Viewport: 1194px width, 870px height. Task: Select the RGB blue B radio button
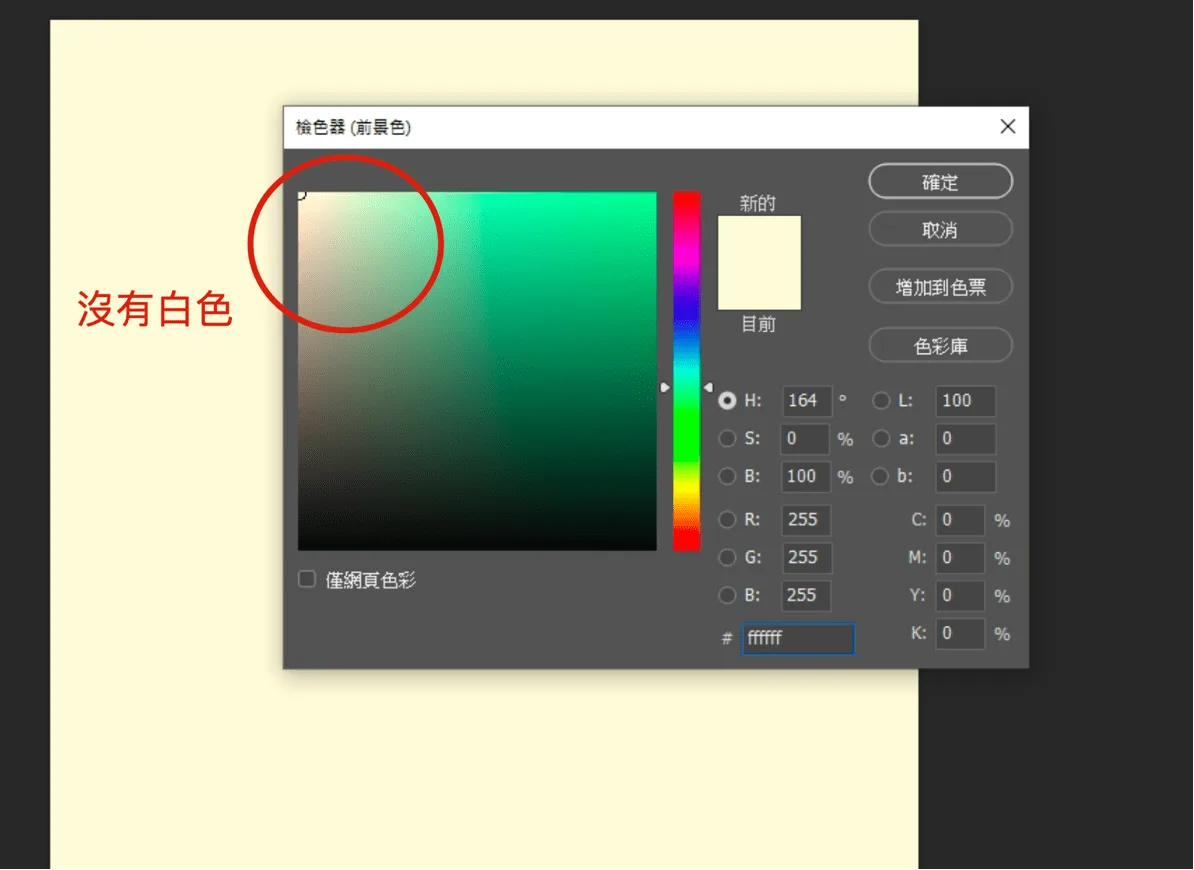point(727,595)
